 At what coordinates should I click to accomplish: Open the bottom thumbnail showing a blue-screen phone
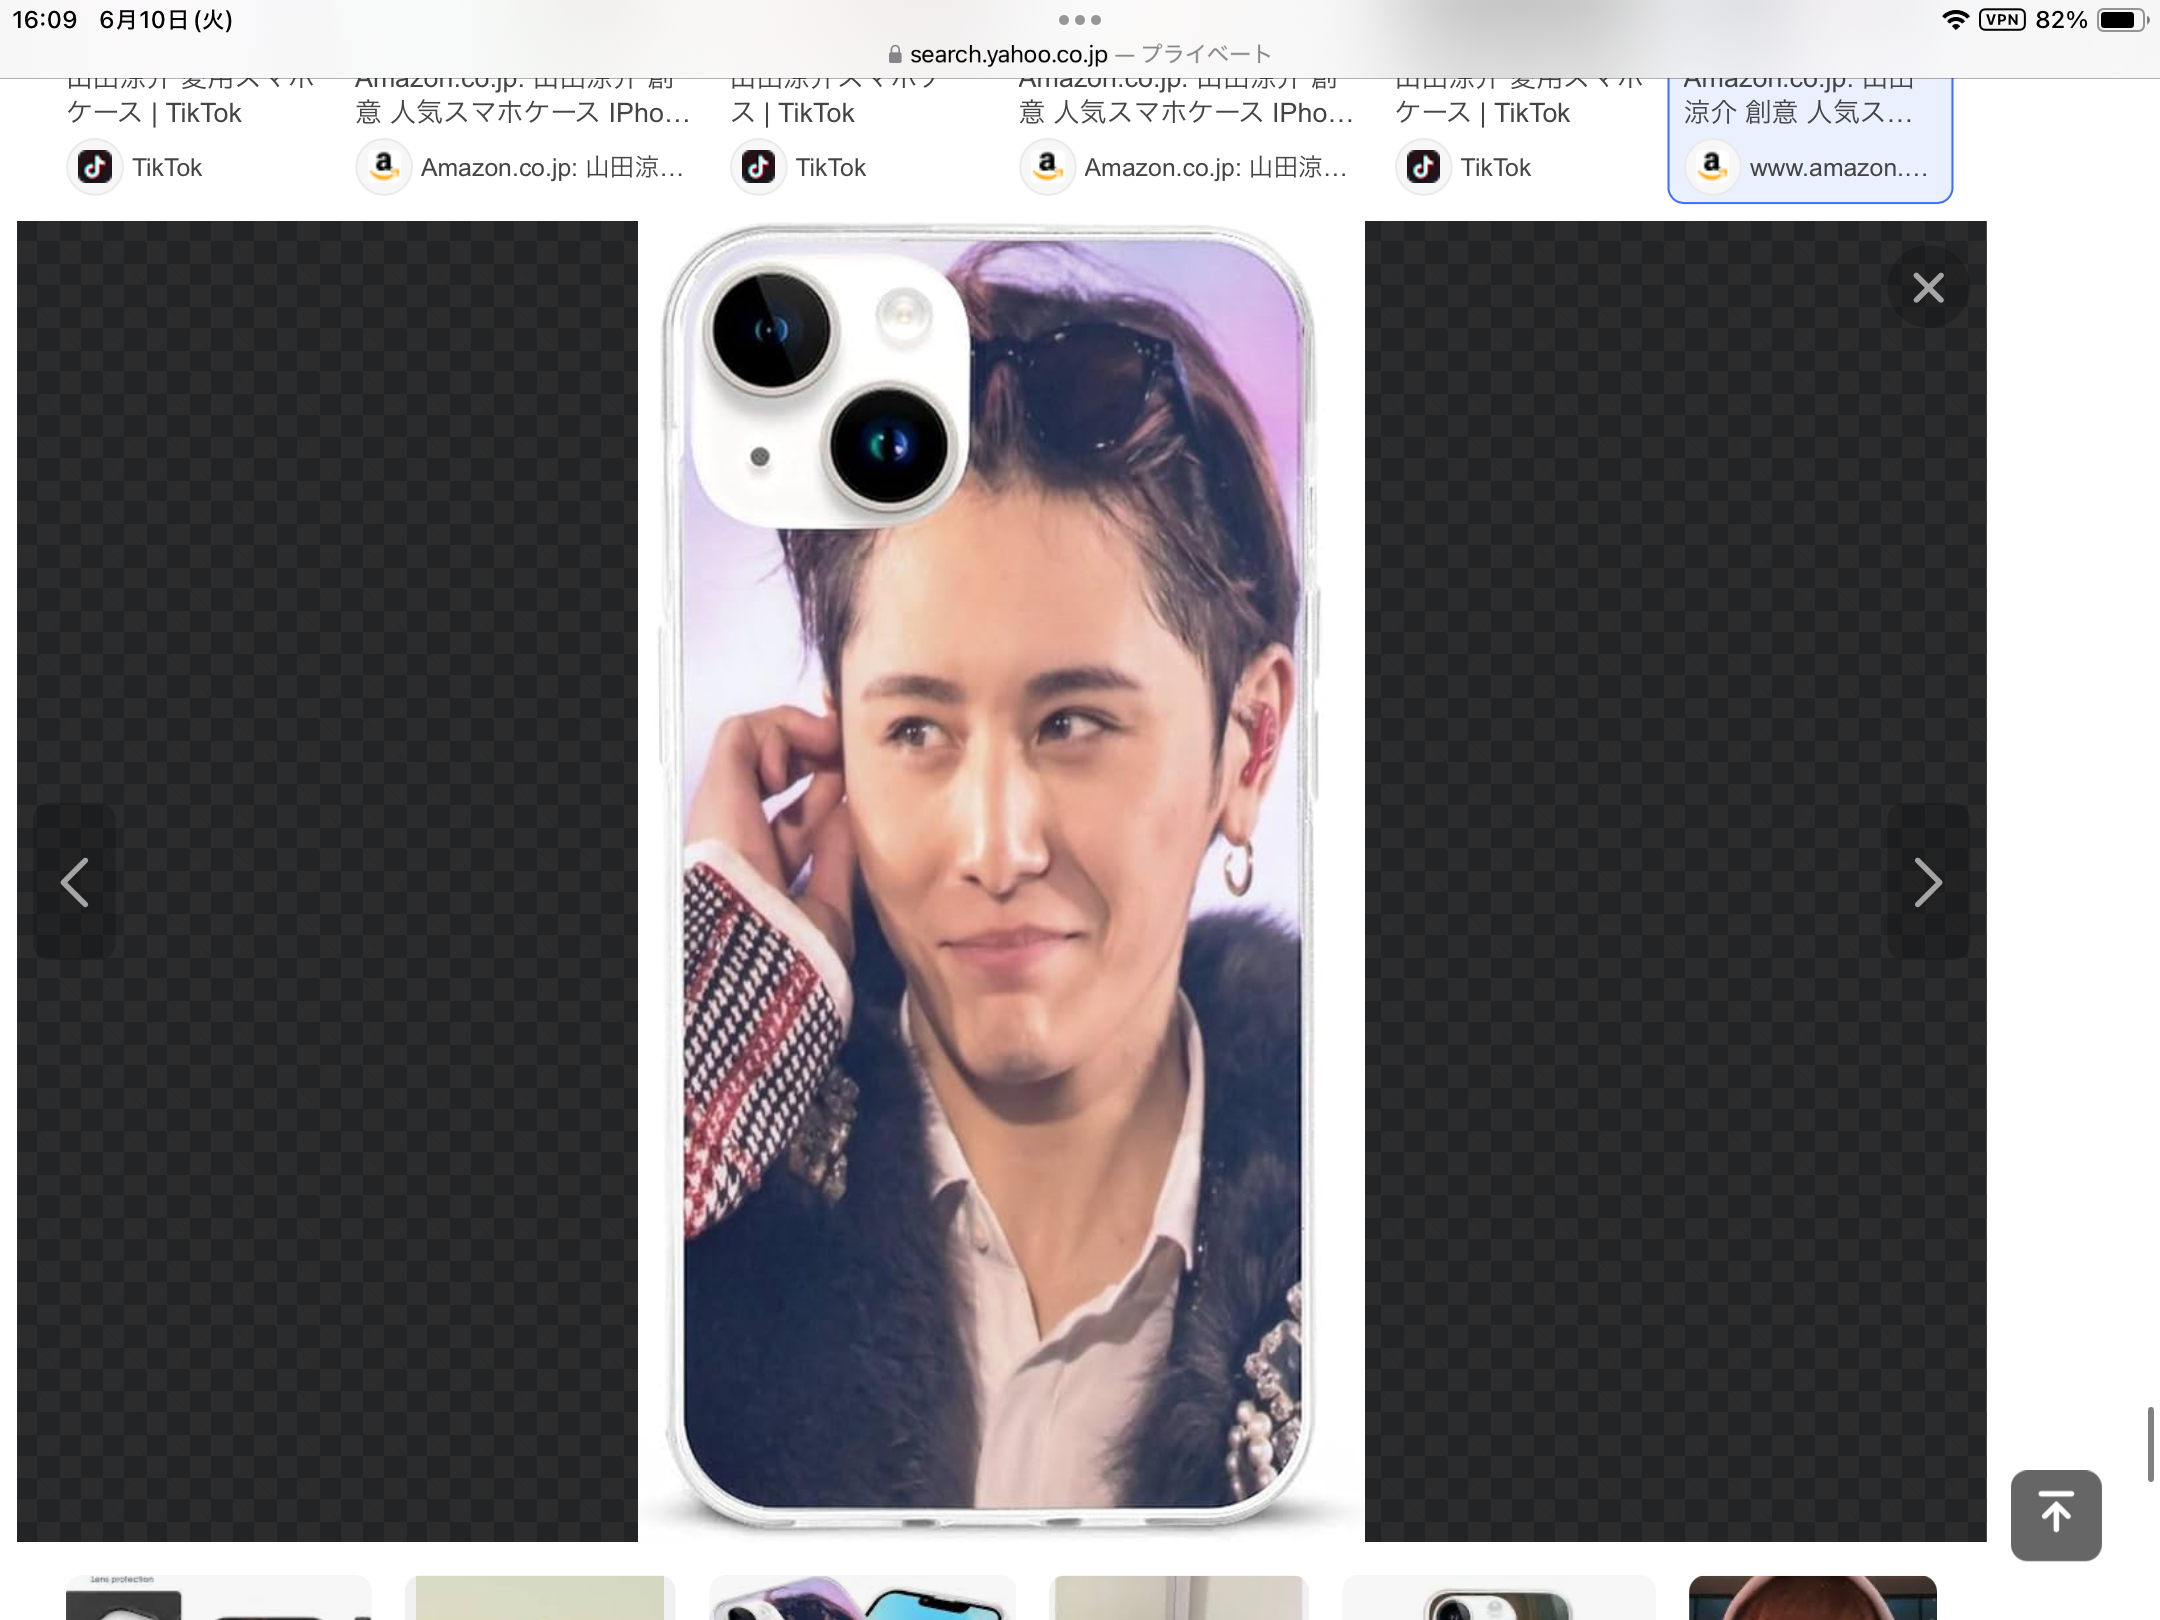862,1597
